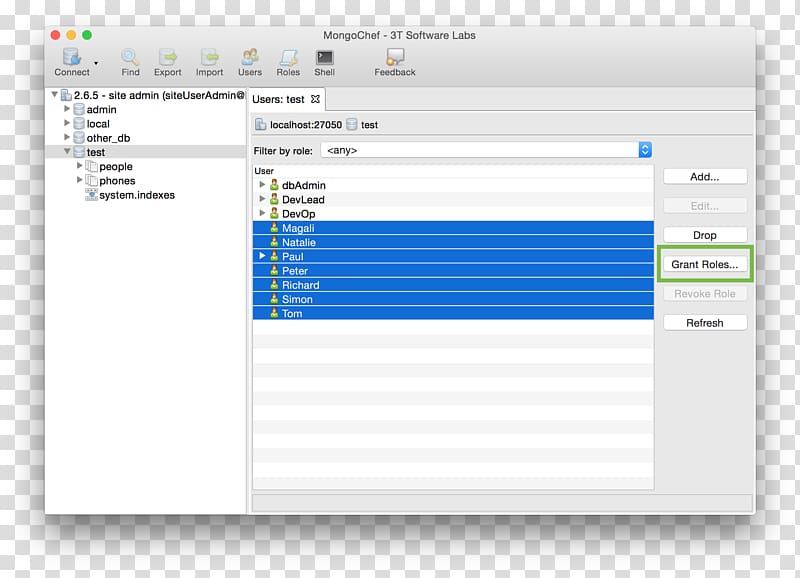Open the Connect dropdown arrow
The height and width of the screenshot is (578, 800).
click(x=96, y=63)
